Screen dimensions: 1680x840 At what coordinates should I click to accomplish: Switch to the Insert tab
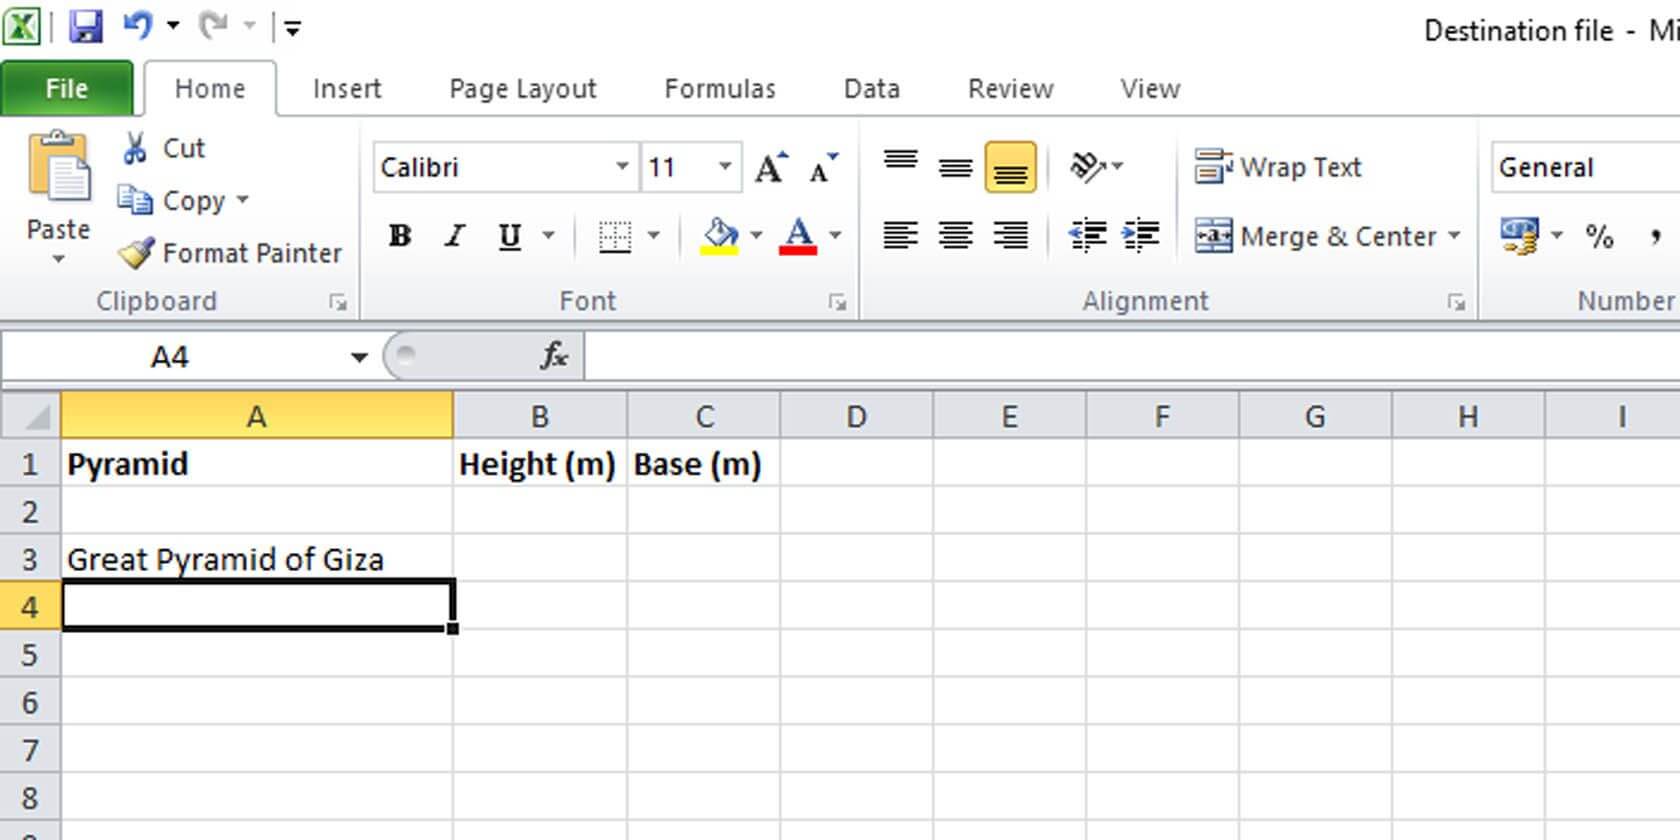pos(347,89)
